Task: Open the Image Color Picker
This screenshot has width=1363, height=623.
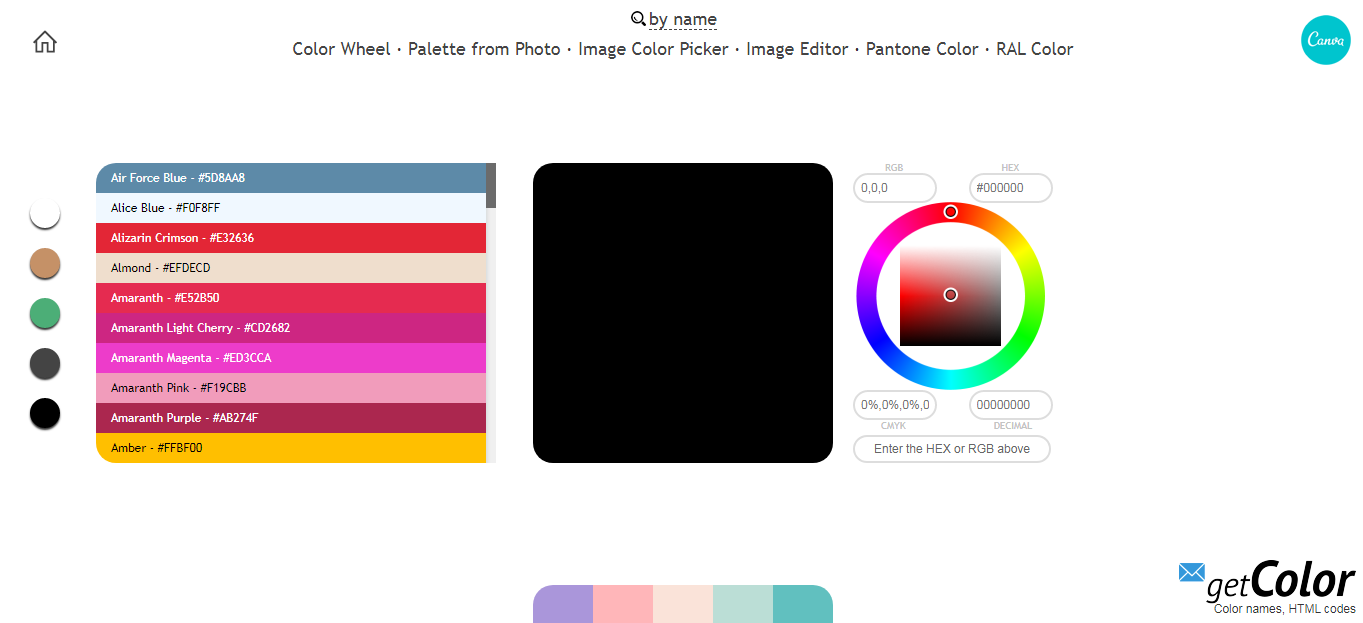Action: 653,48
